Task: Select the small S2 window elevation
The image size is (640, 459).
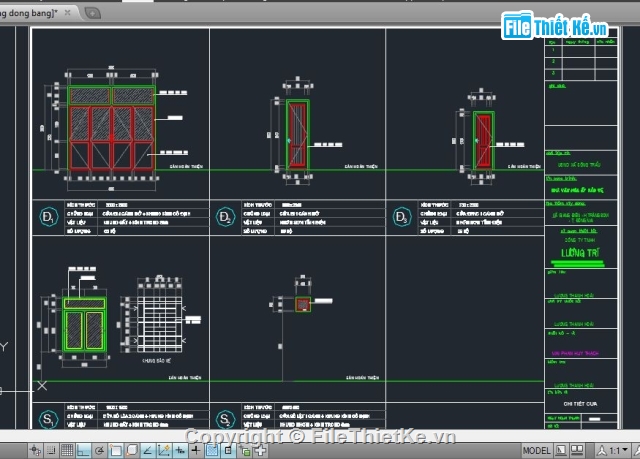Action: (303, 304)
